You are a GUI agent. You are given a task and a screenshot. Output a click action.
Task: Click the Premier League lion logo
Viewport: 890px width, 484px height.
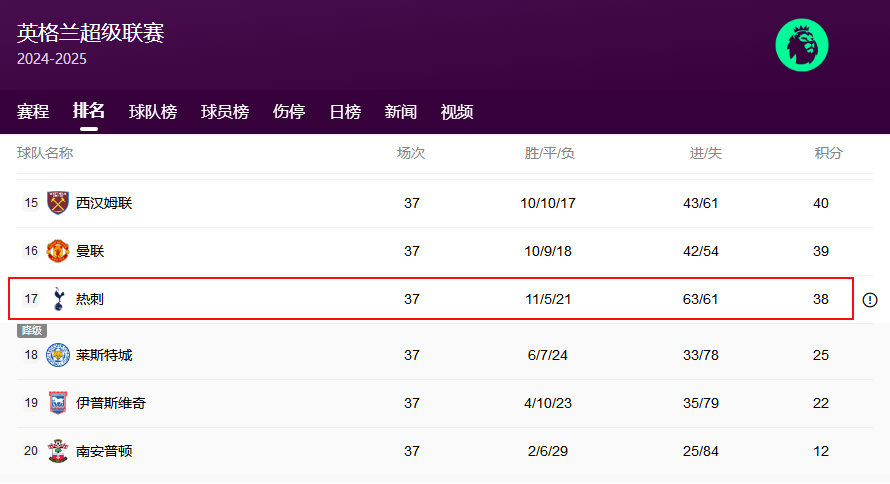click(x=802, y=46)
